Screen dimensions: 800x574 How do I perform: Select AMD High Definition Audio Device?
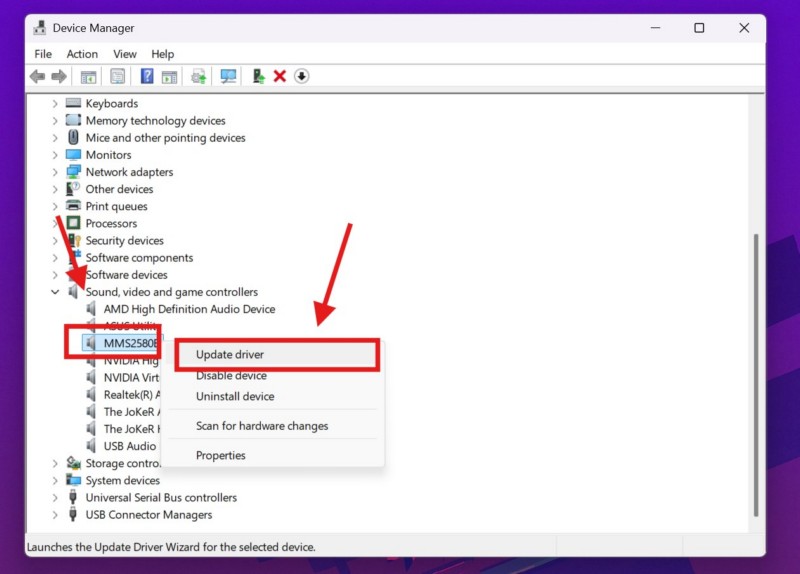click(x=189, y=309)
